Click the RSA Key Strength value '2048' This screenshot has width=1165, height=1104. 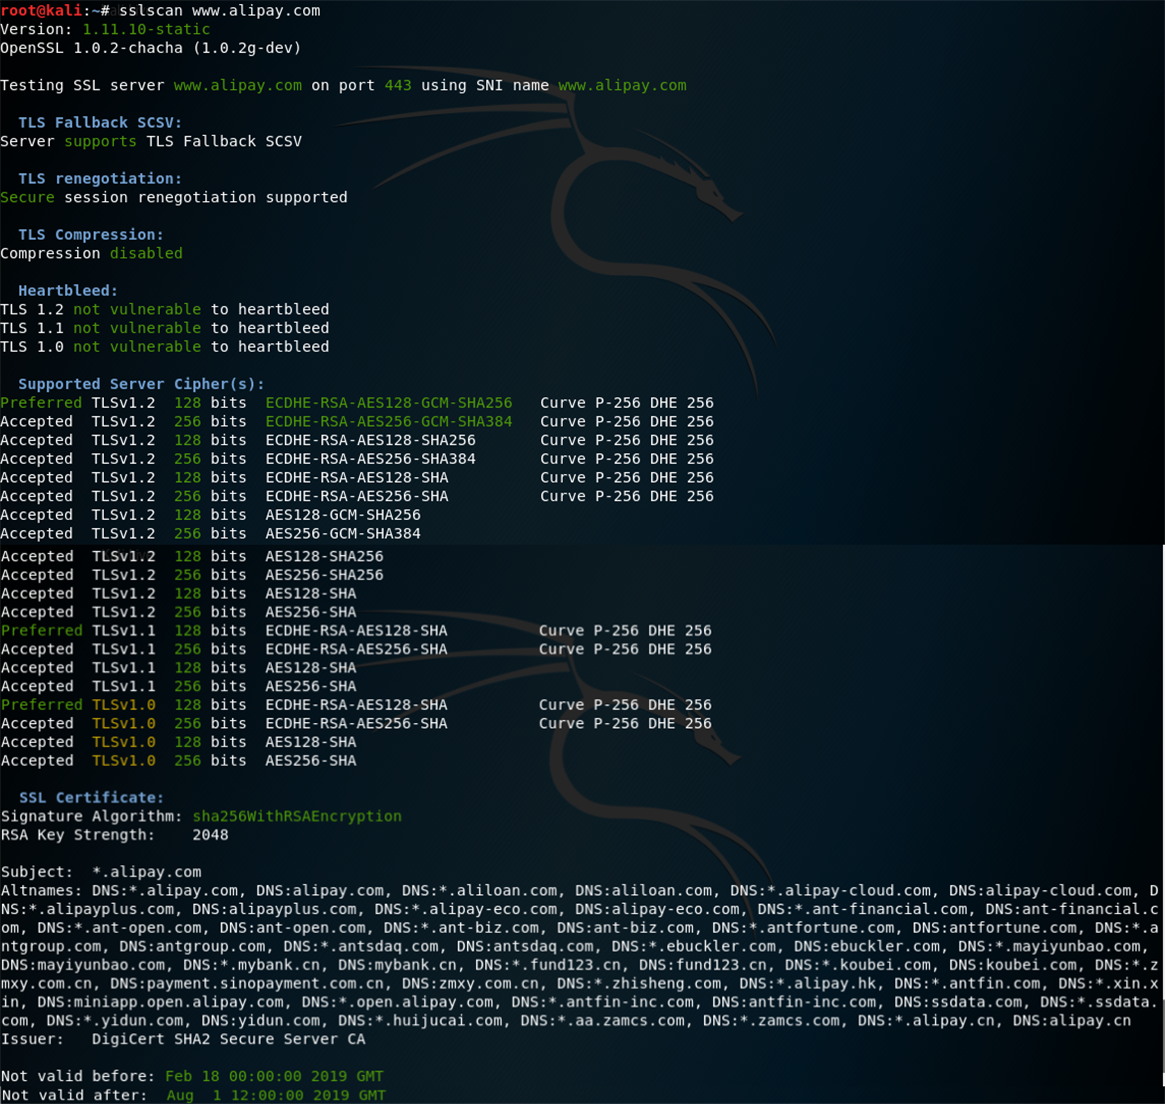coord(210,835)
